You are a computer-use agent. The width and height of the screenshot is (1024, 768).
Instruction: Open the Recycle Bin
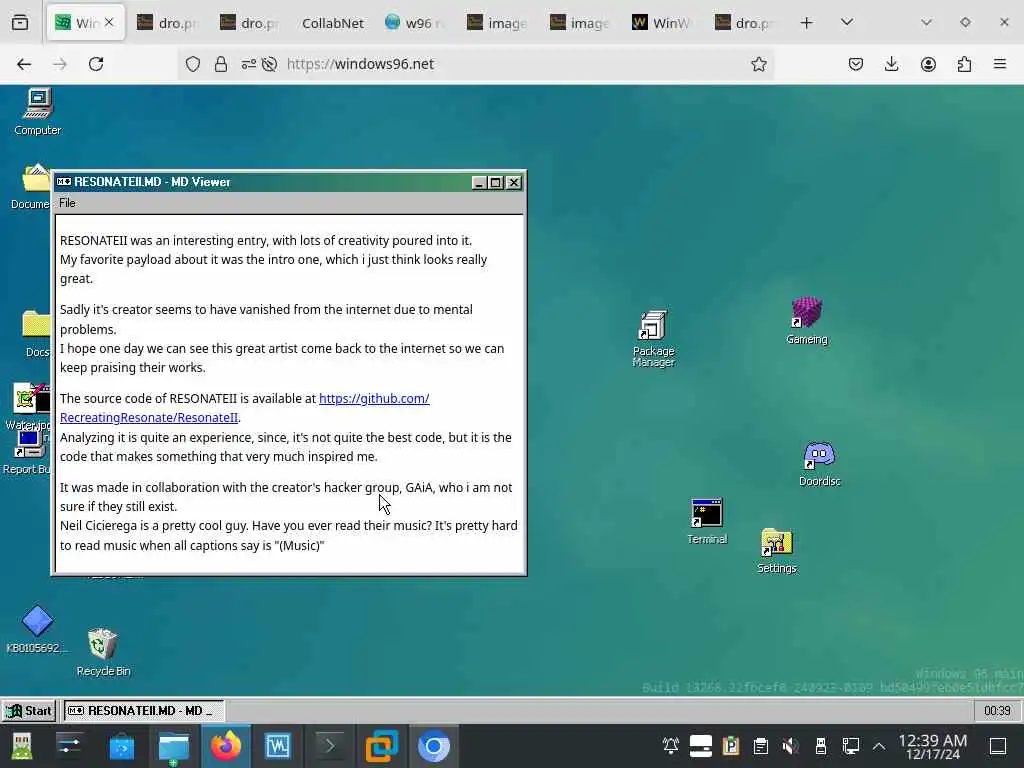[x=103, y=652]
